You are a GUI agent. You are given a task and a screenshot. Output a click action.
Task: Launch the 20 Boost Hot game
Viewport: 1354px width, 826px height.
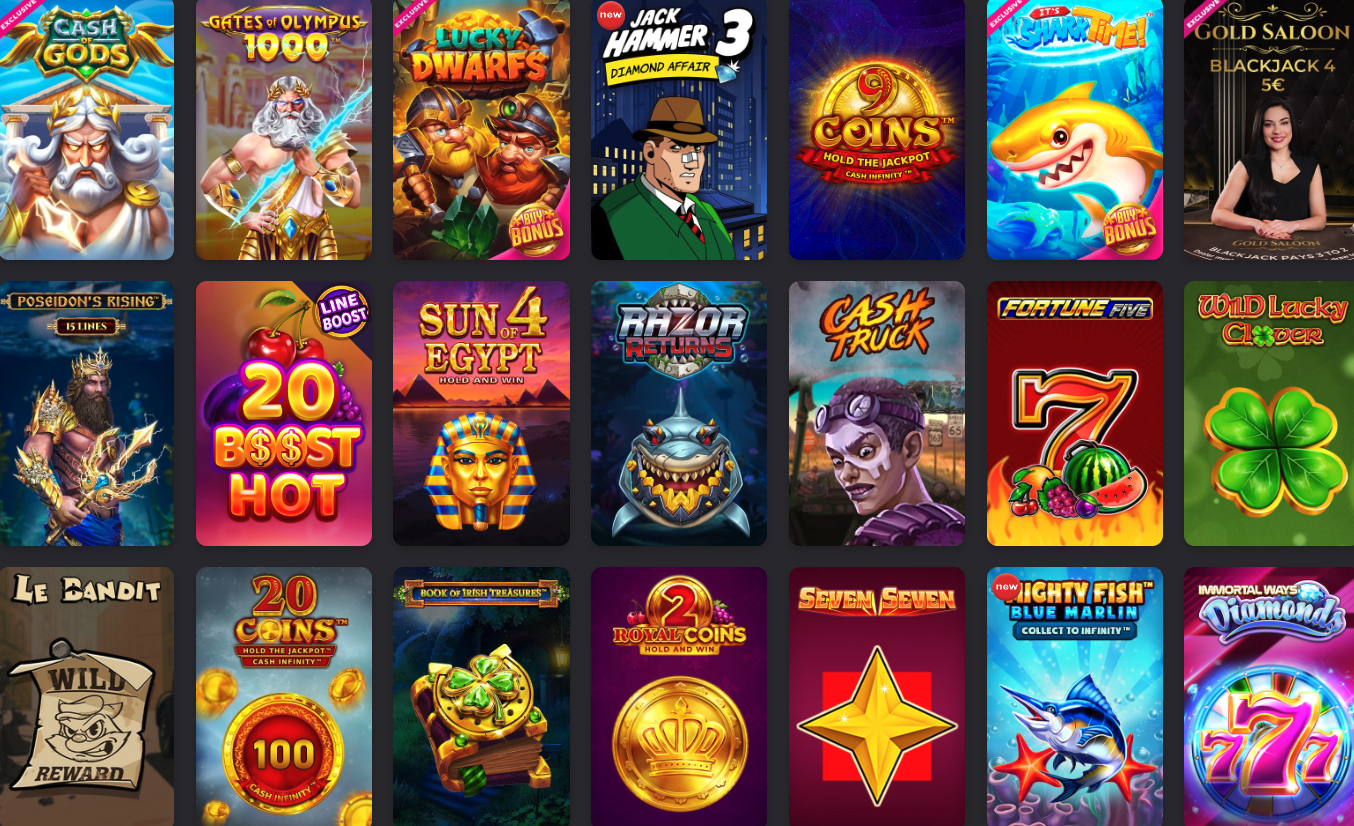click(284, 413)
